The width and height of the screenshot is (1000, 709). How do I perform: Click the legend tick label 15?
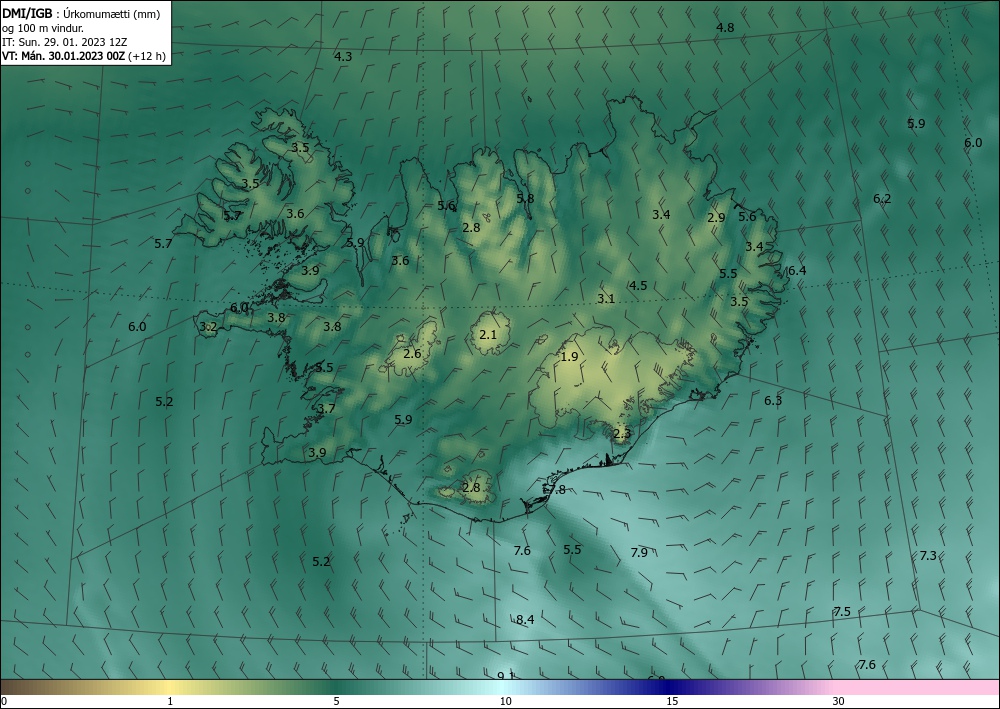pyautogui.click(x=672, y=701)
